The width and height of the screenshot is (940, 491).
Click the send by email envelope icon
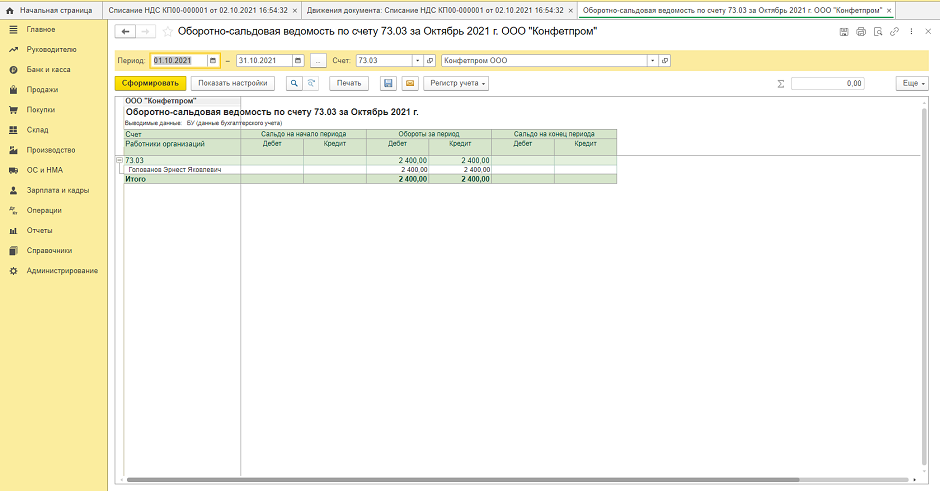(408, 84)
